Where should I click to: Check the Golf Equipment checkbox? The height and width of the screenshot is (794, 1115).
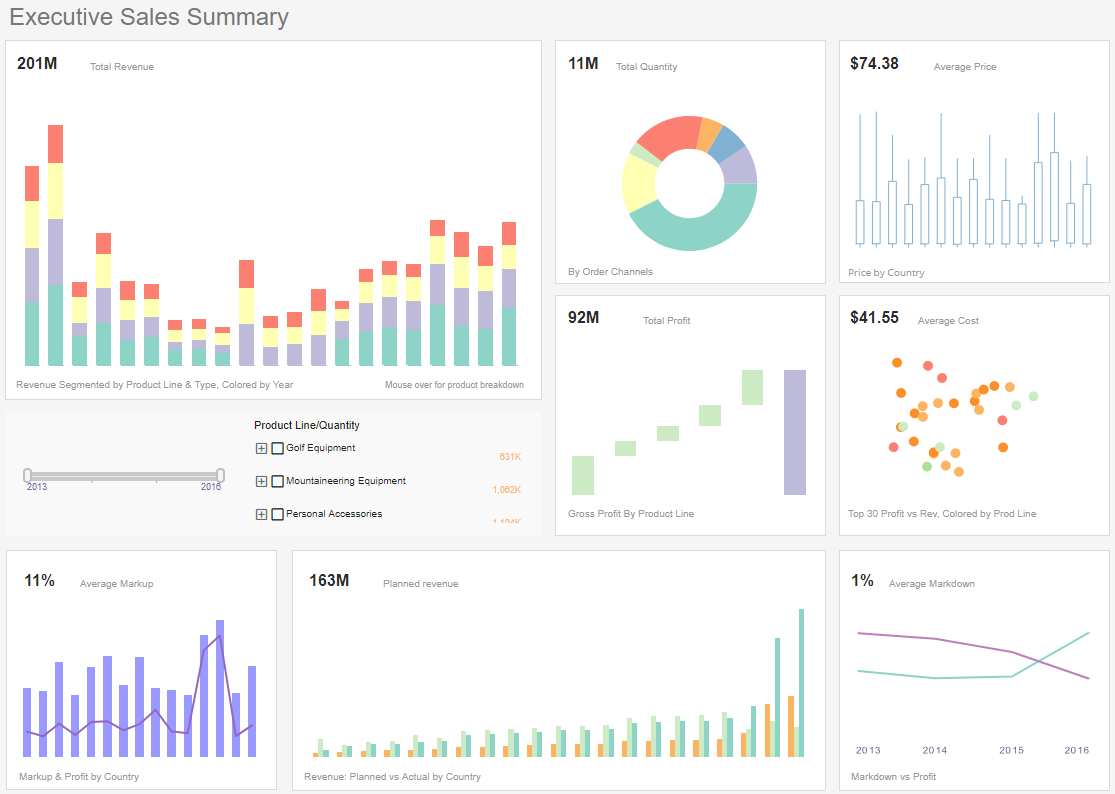coord(277,448)
